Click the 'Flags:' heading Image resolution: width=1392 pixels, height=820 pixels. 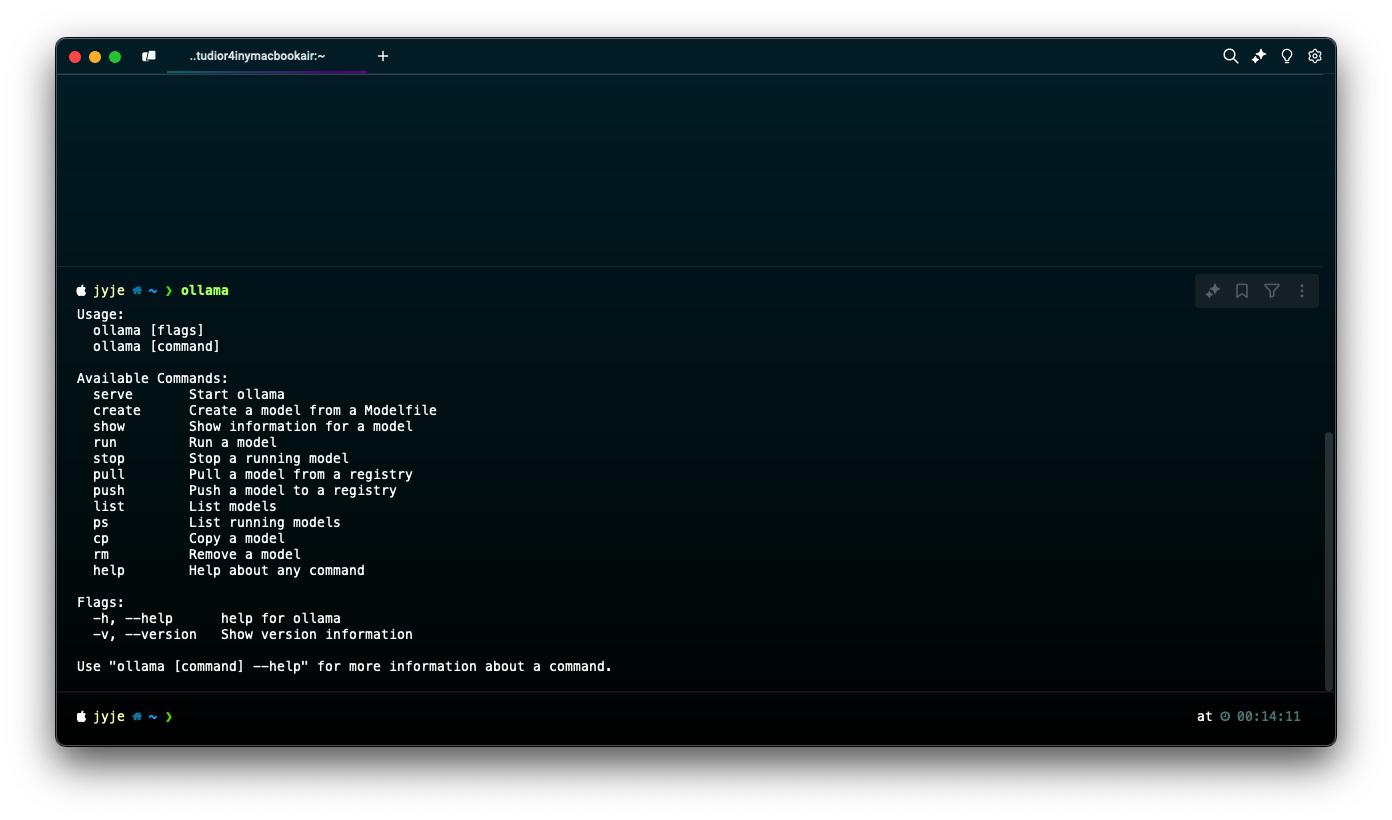click(101, 602)
